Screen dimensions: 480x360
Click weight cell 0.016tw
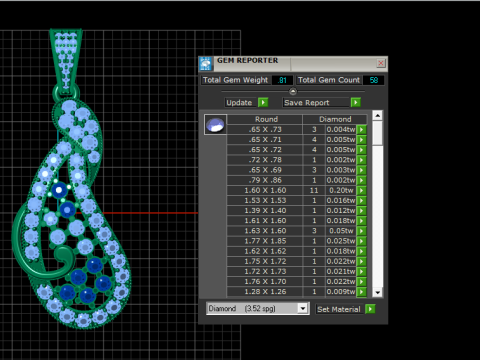[341, 200]
